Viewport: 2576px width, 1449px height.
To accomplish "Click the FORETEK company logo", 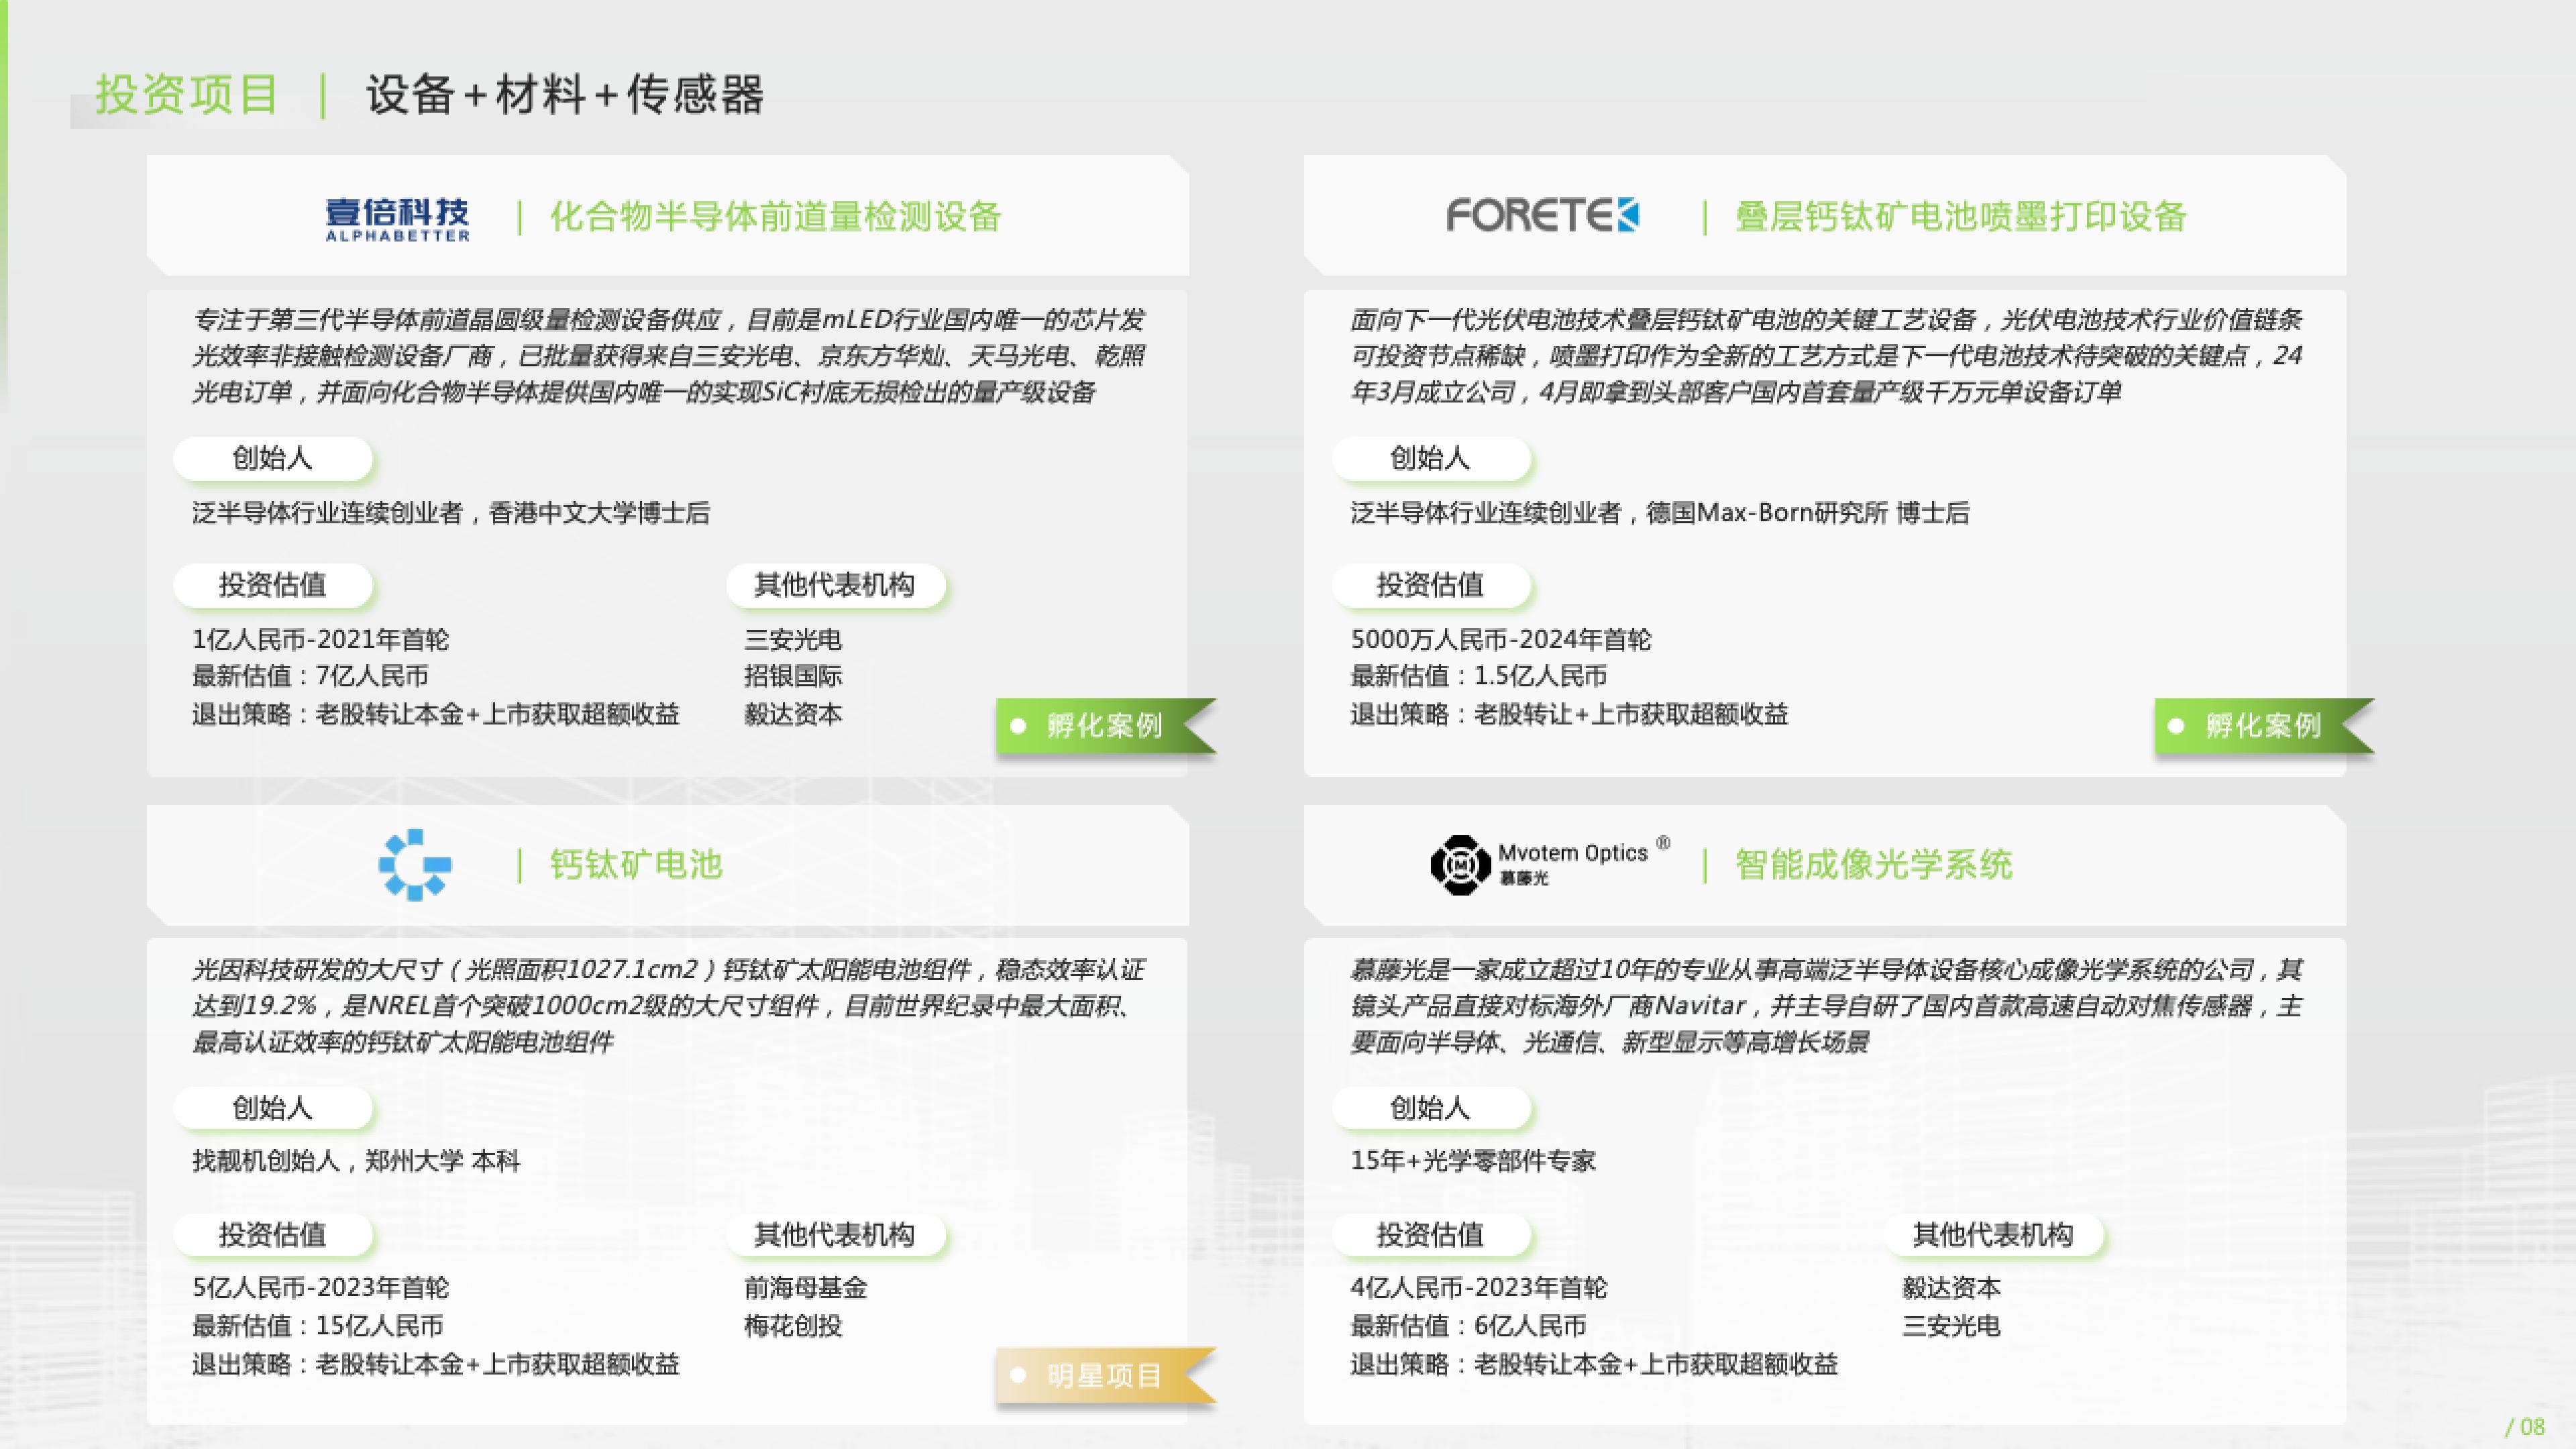I will click(x=1542, y=215).
